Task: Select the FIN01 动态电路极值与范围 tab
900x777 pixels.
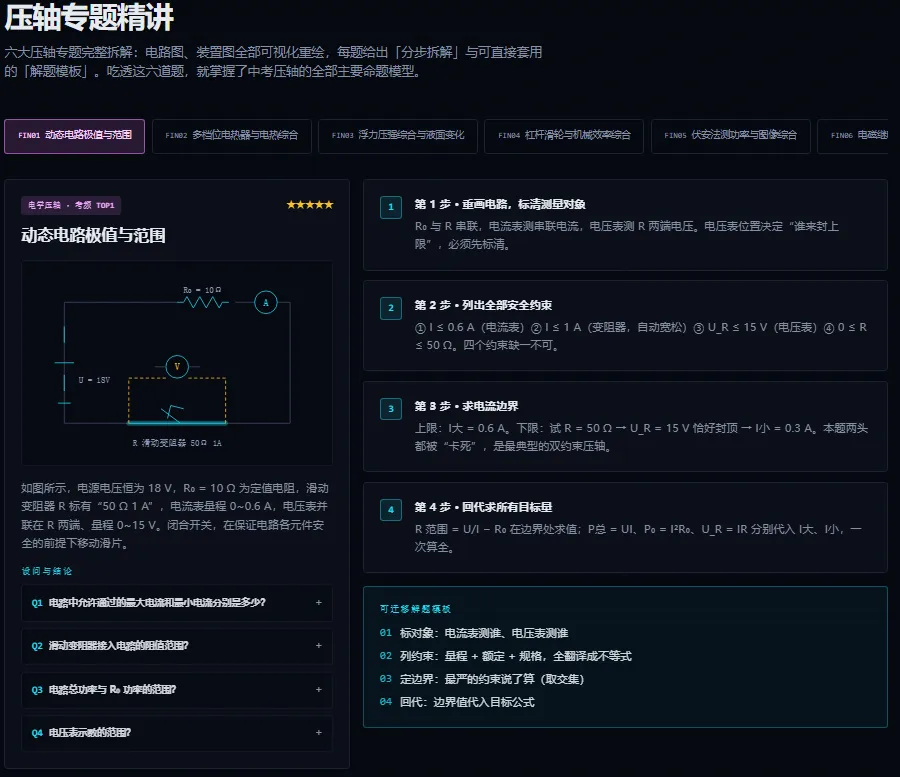Action: (x=75, y=136)
